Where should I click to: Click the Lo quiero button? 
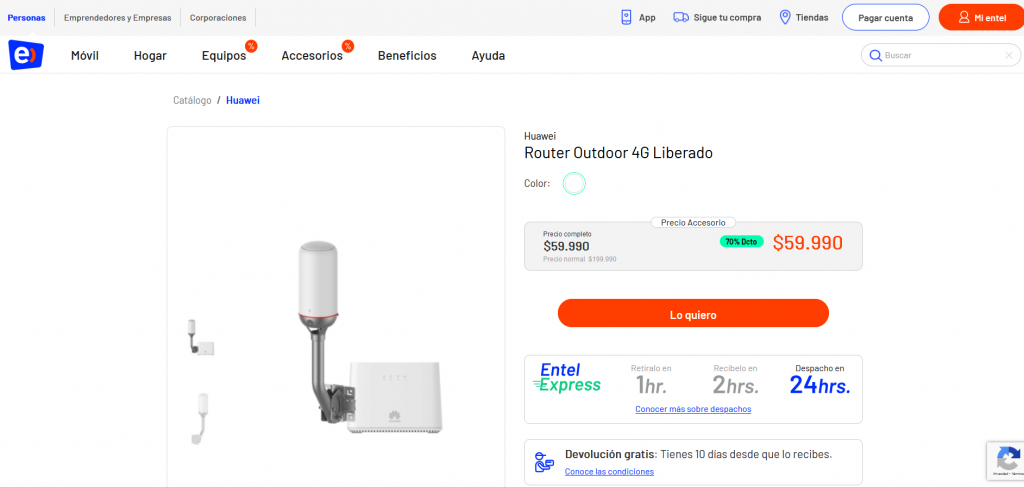[693, 313]
